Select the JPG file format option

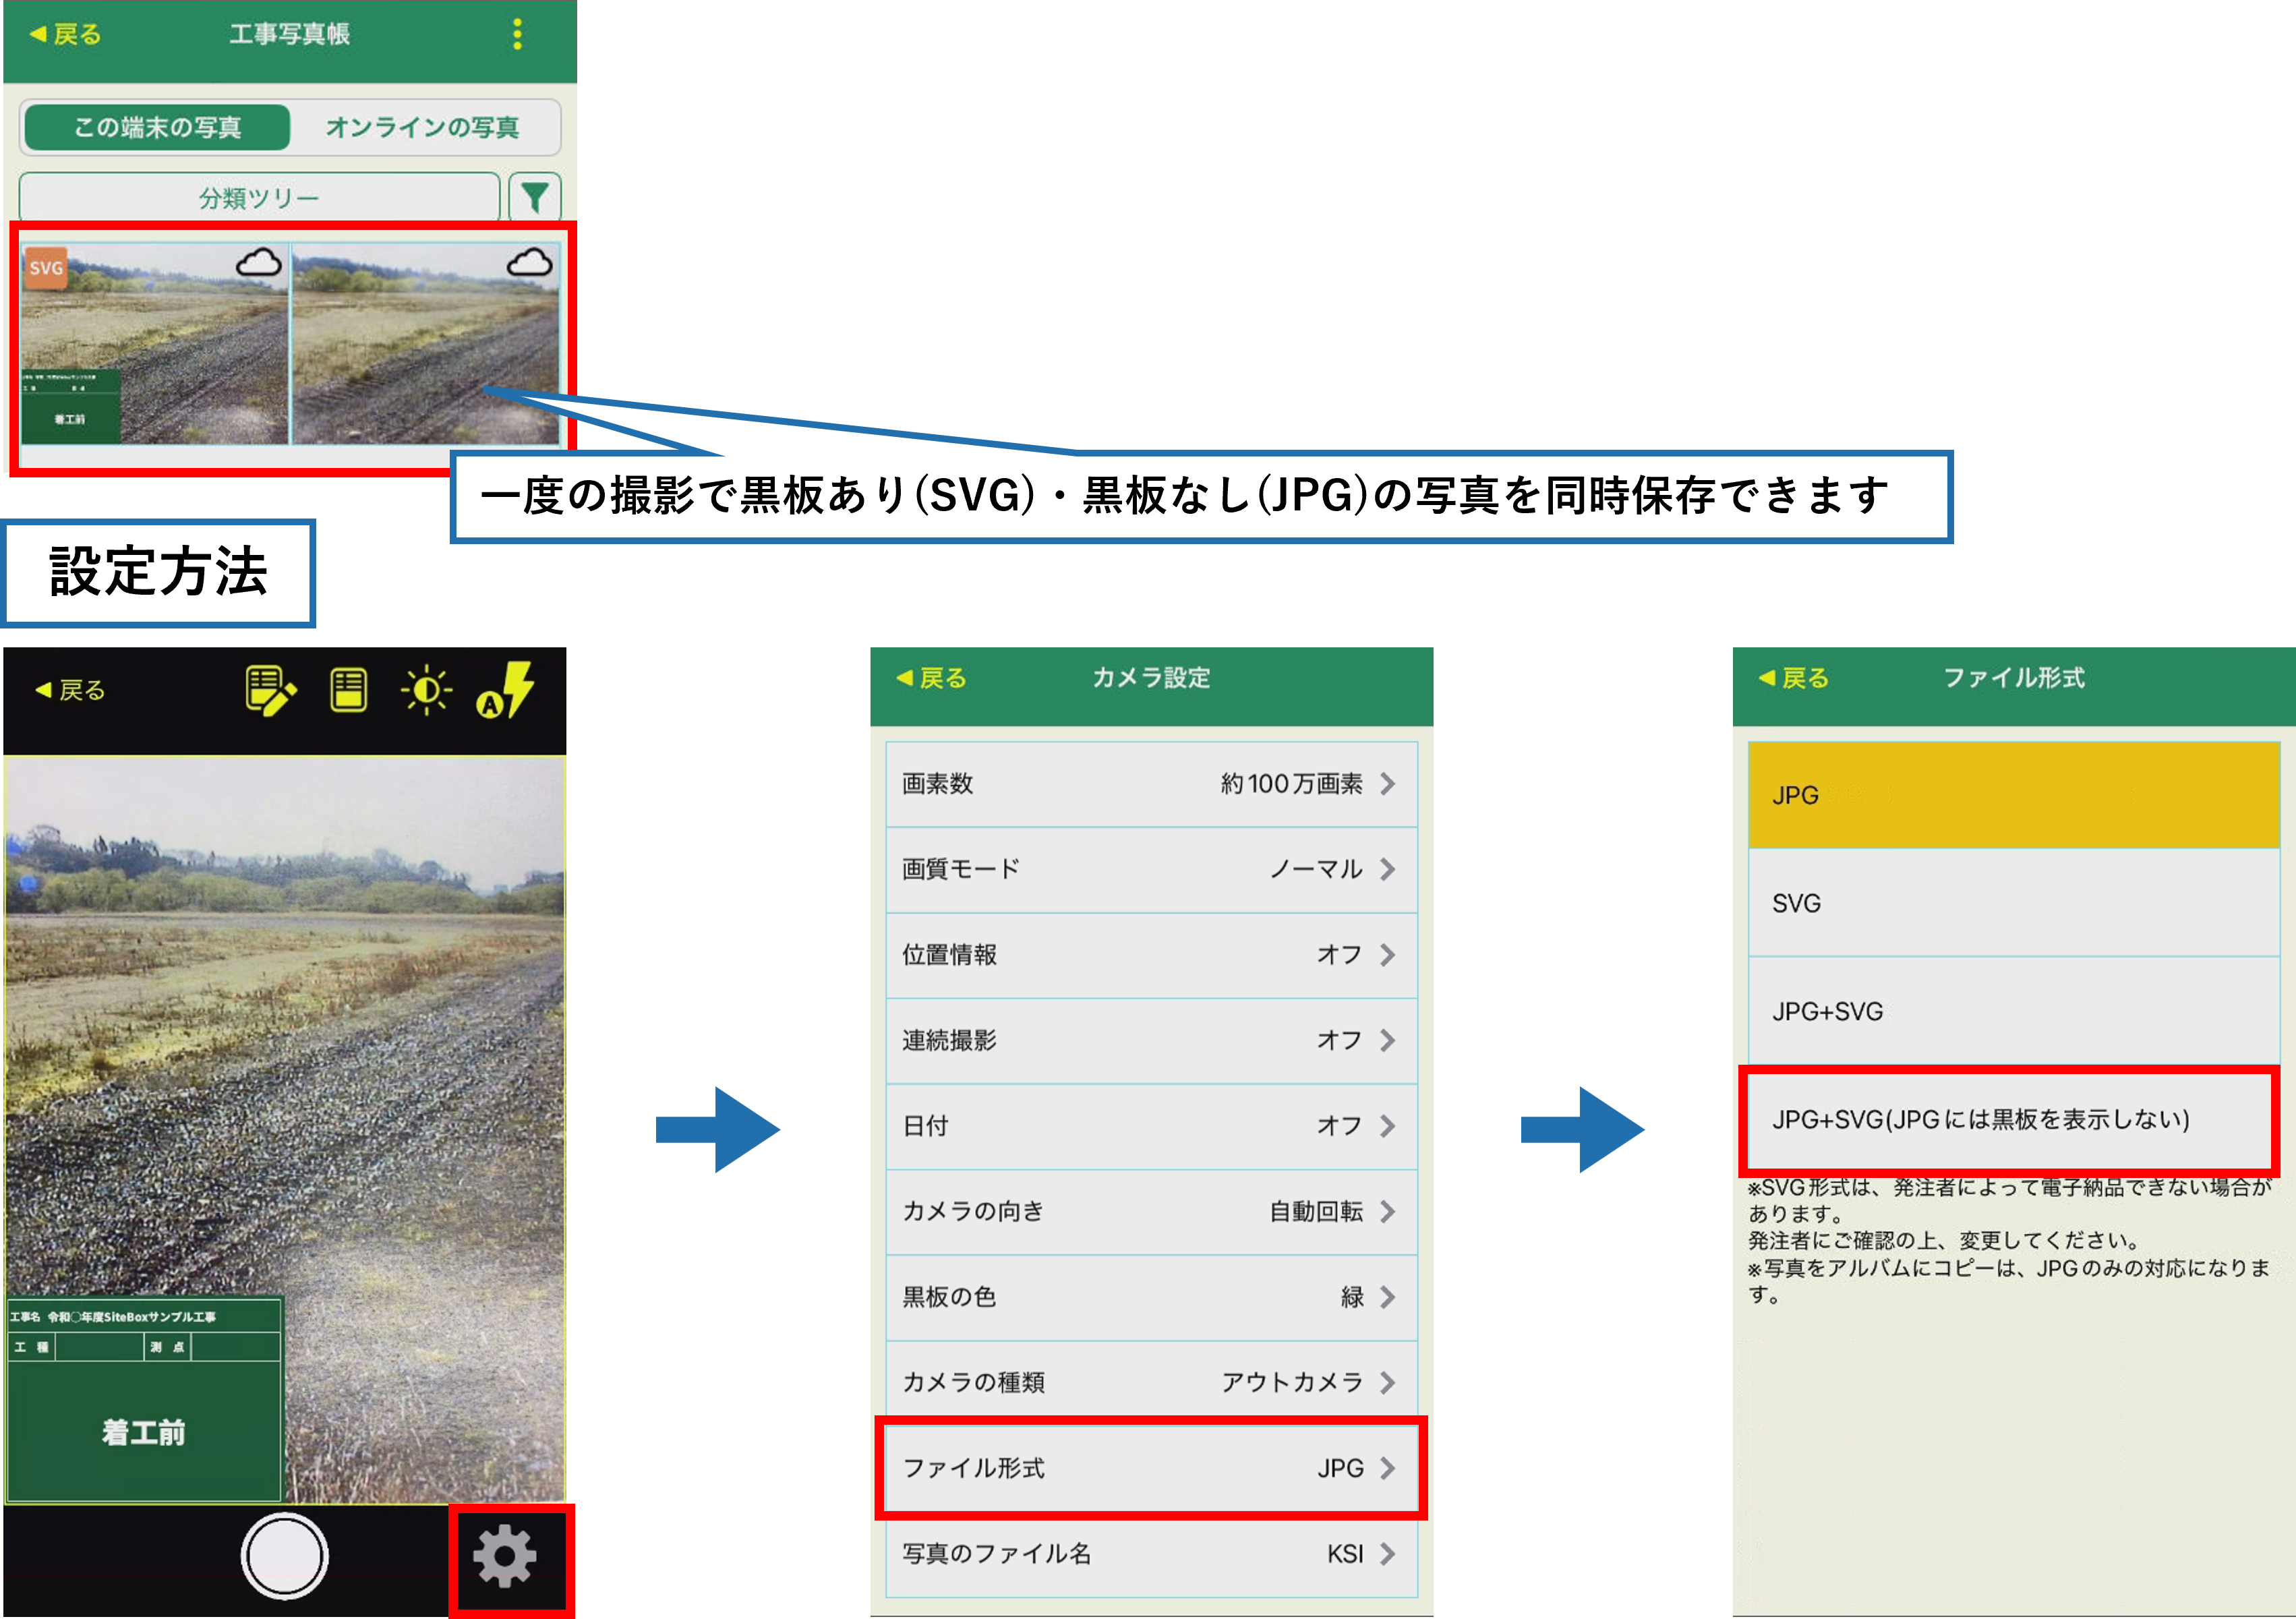coord(2013,795)
